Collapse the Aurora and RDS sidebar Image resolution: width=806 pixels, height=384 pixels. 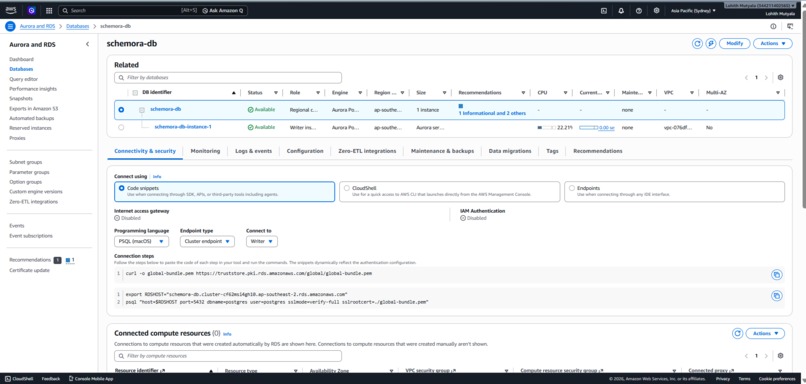[x=87, y=44]
